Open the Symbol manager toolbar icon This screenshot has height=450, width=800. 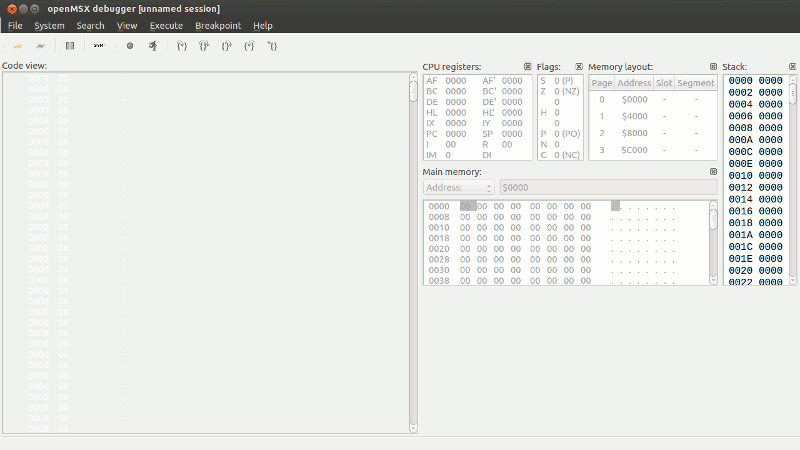98,46
